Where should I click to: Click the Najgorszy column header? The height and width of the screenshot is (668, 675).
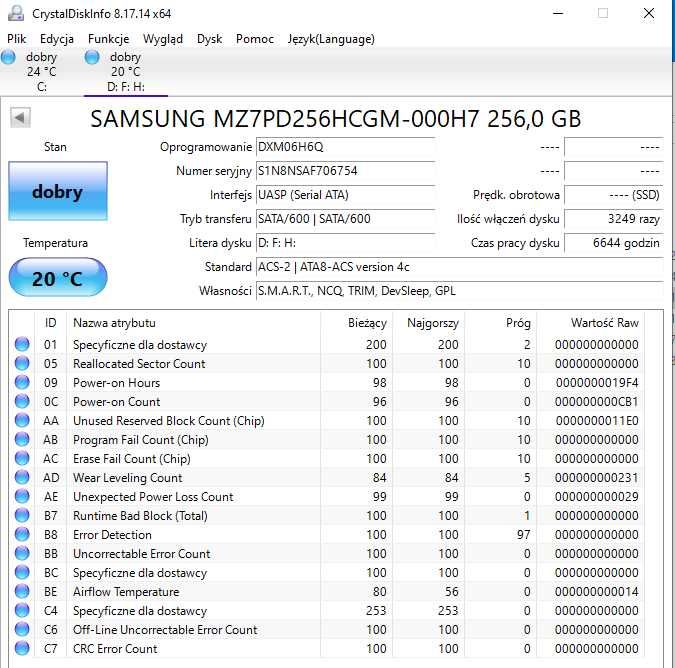428,323
